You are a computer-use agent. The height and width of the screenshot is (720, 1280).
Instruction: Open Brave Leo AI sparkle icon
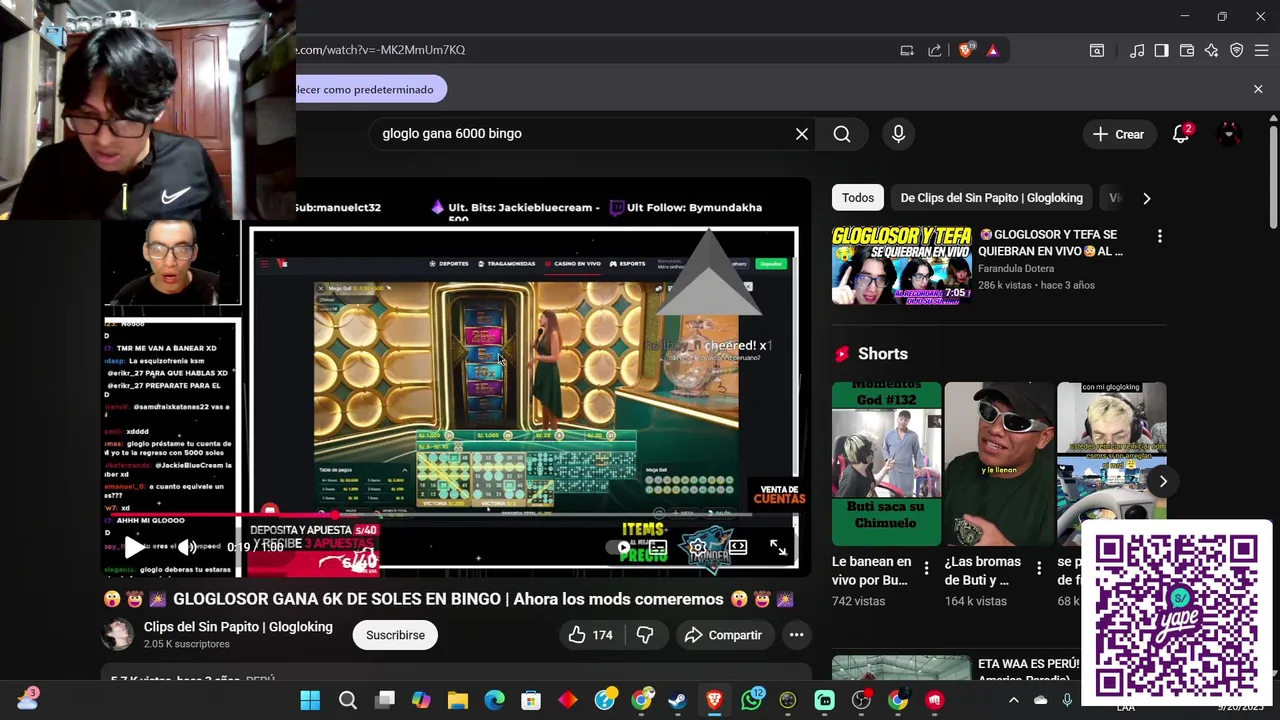pyautogui.click(x=1211, y=50)
